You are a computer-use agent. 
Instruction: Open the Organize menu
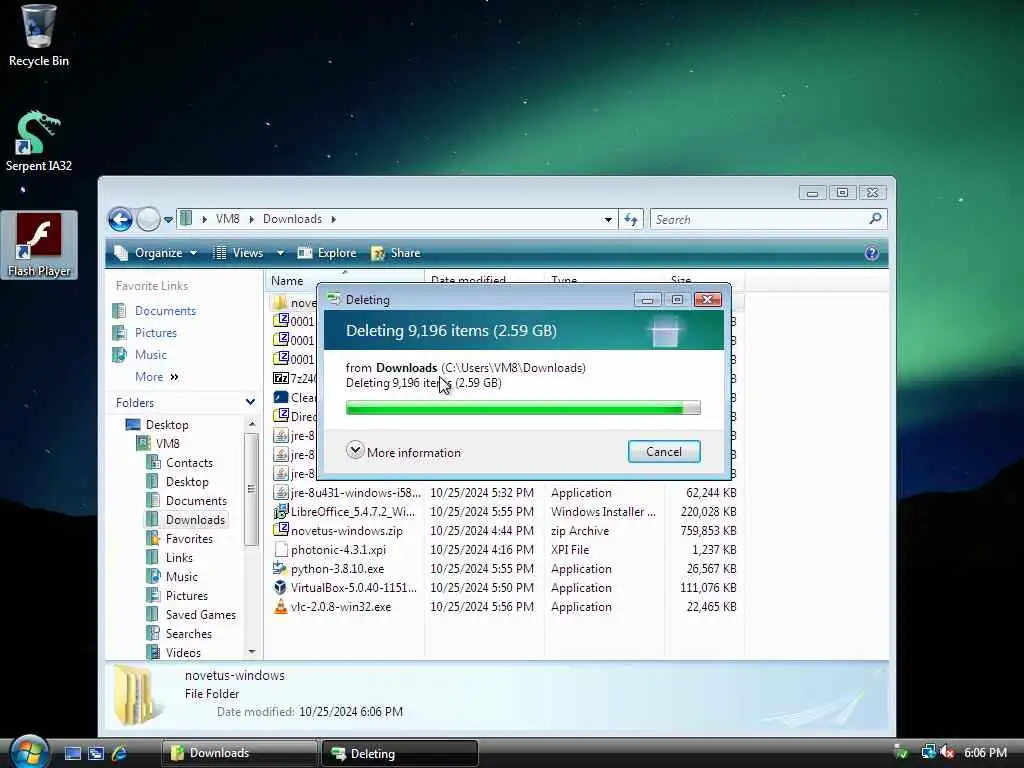[x=155, y=253]
